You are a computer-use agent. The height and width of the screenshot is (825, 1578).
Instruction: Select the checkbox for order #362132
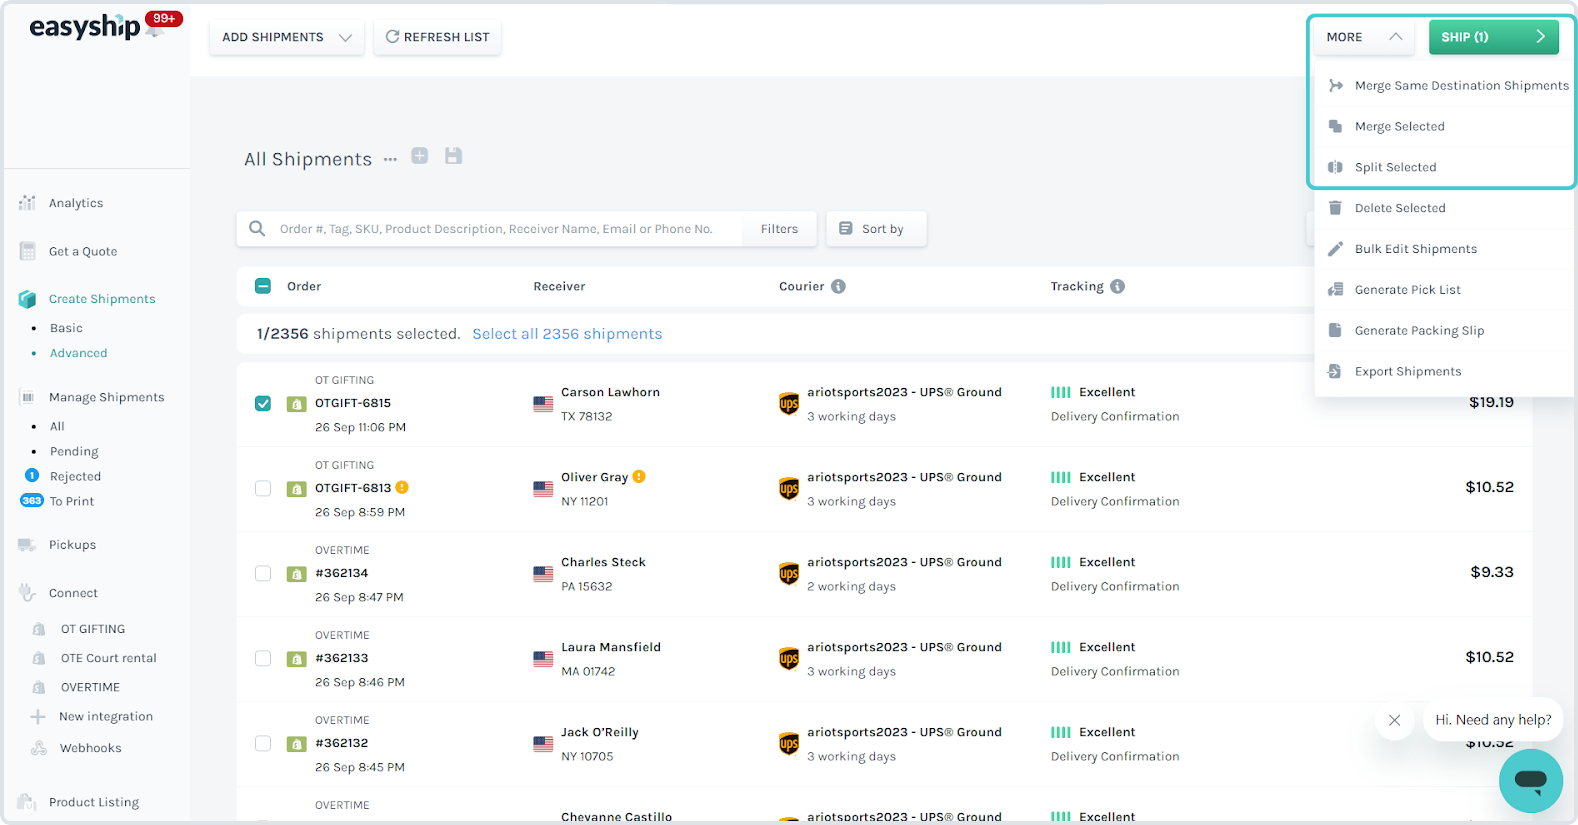click(x=263, y=744)
